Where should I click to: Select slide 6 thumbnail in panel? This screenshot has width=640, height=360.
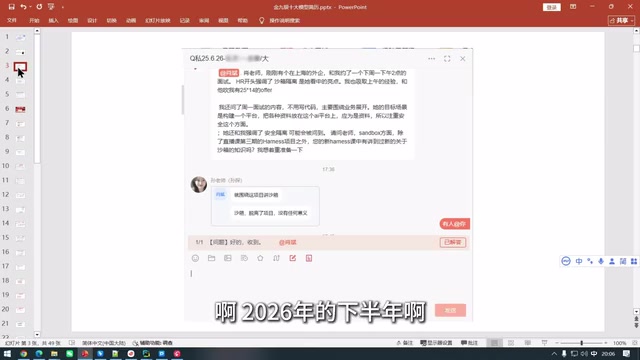pyautogui.click(x=20, y=109)
